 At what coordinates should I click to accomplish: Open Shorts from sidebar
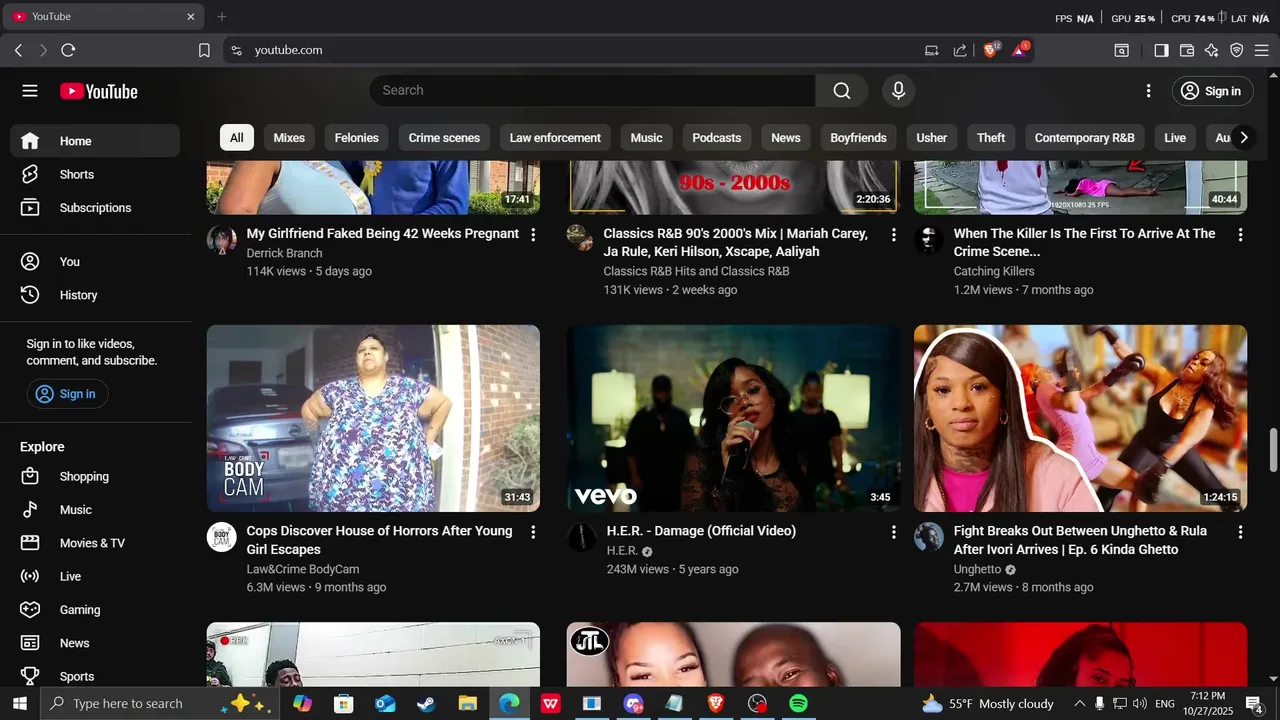pos(95,174)
